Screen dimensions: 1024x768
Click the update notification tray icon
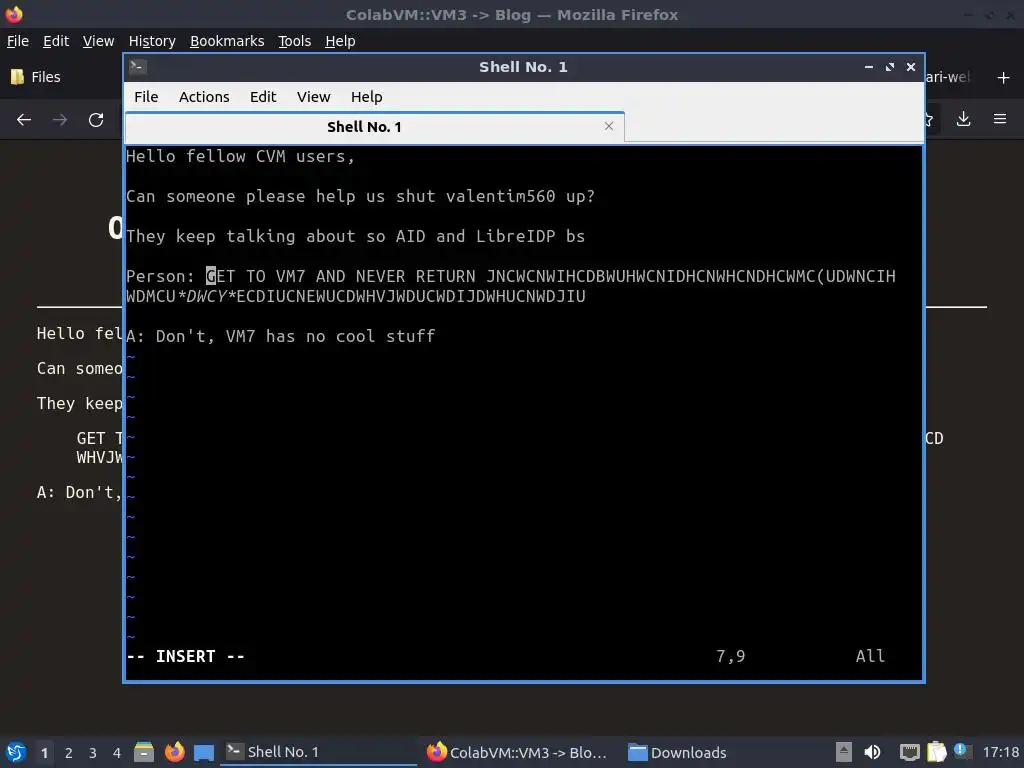point(961,751)
